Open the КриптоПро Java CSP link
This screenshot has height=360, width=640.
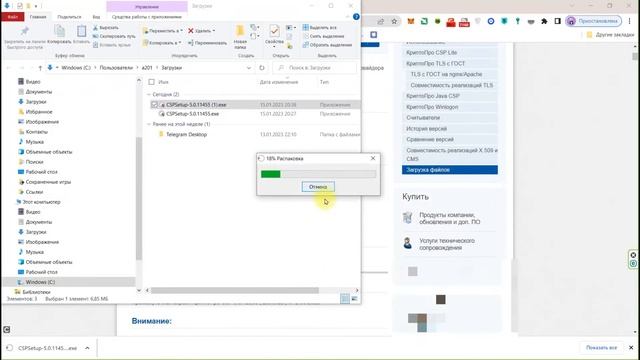tap(433, 96)
